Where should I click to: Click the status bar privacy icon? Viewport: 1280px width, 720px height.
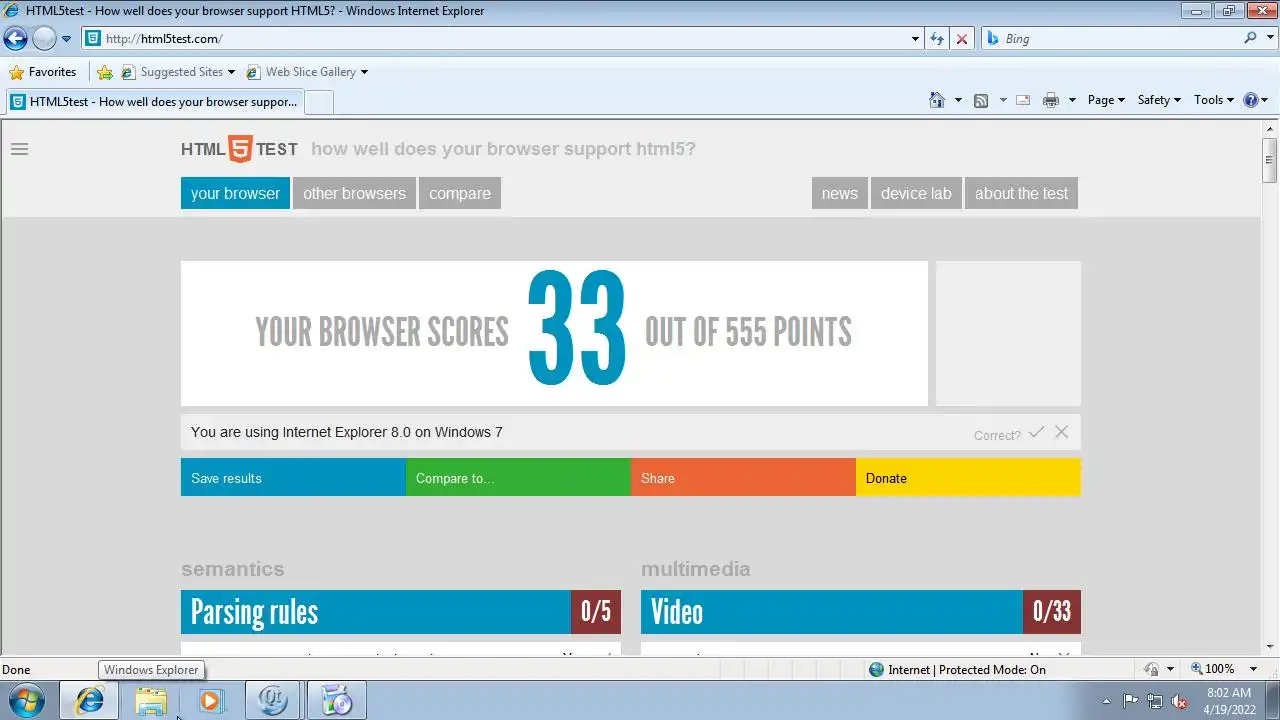point(1152,669)
